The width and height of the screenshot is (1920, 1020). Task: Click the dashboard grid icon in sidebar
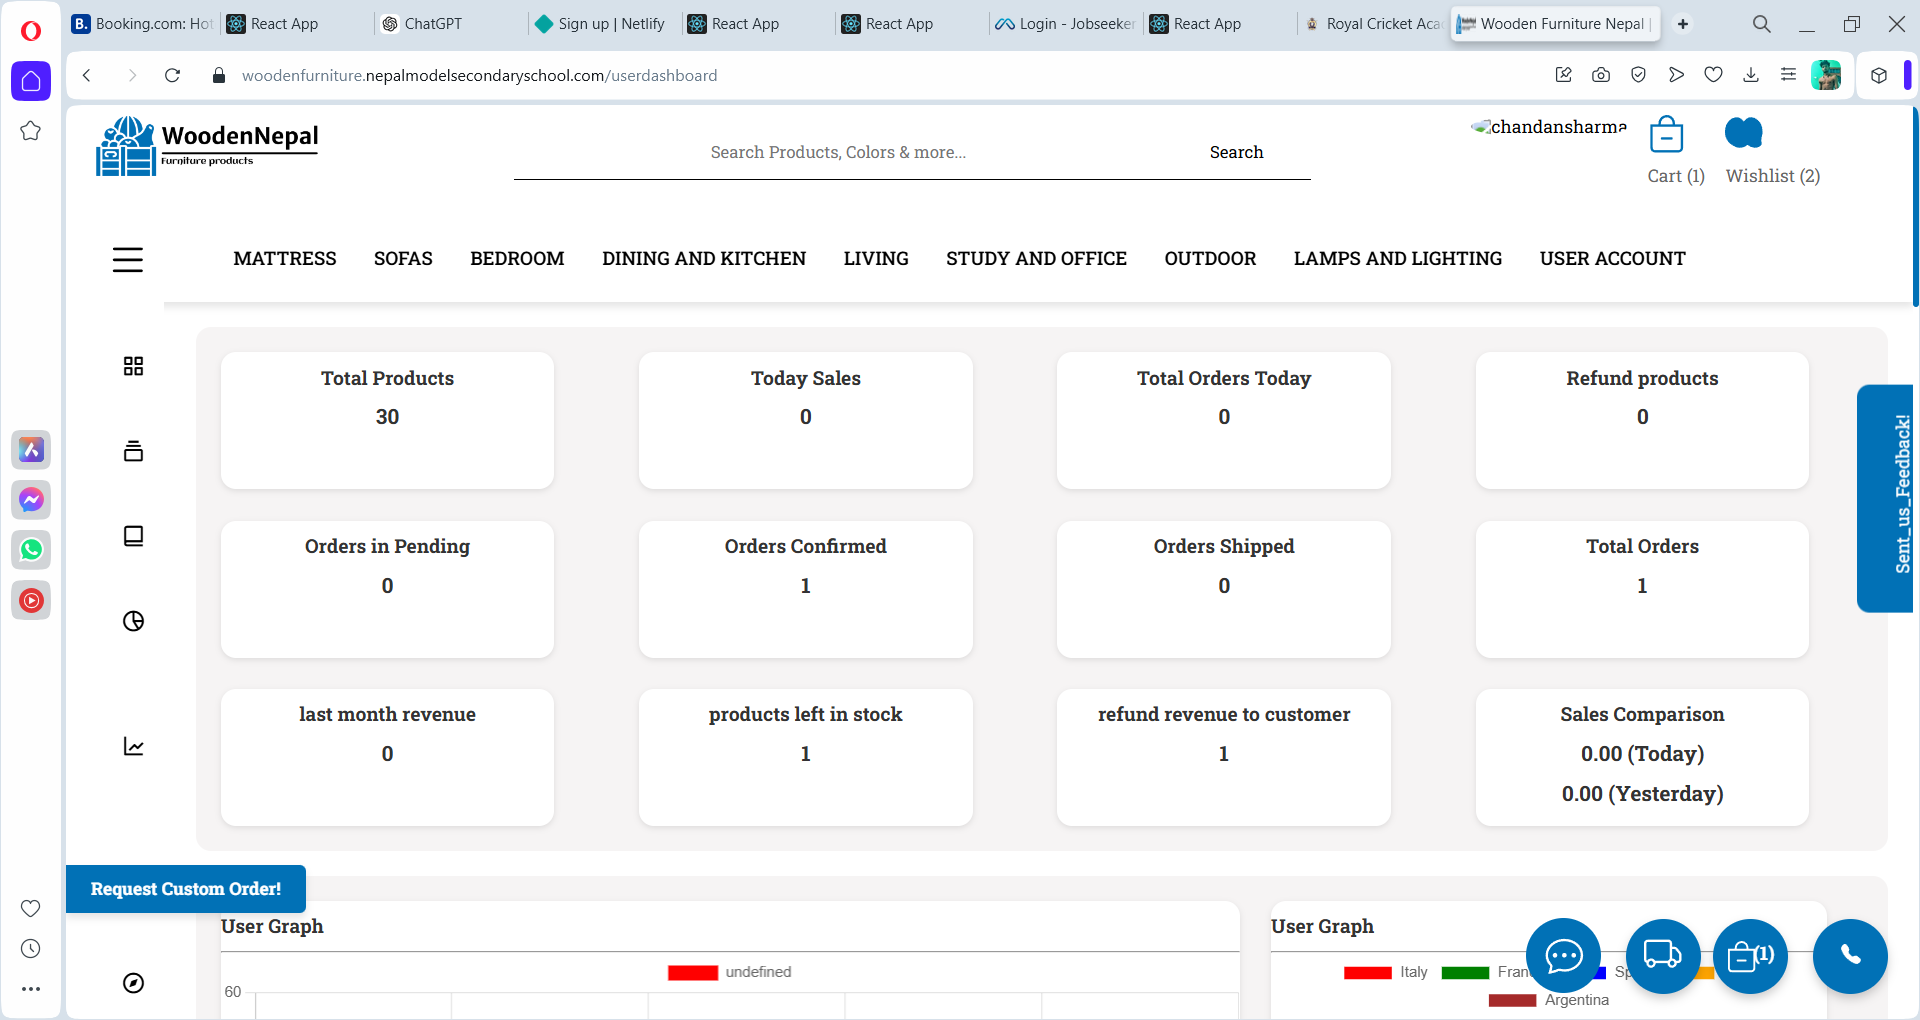[133, 366]
